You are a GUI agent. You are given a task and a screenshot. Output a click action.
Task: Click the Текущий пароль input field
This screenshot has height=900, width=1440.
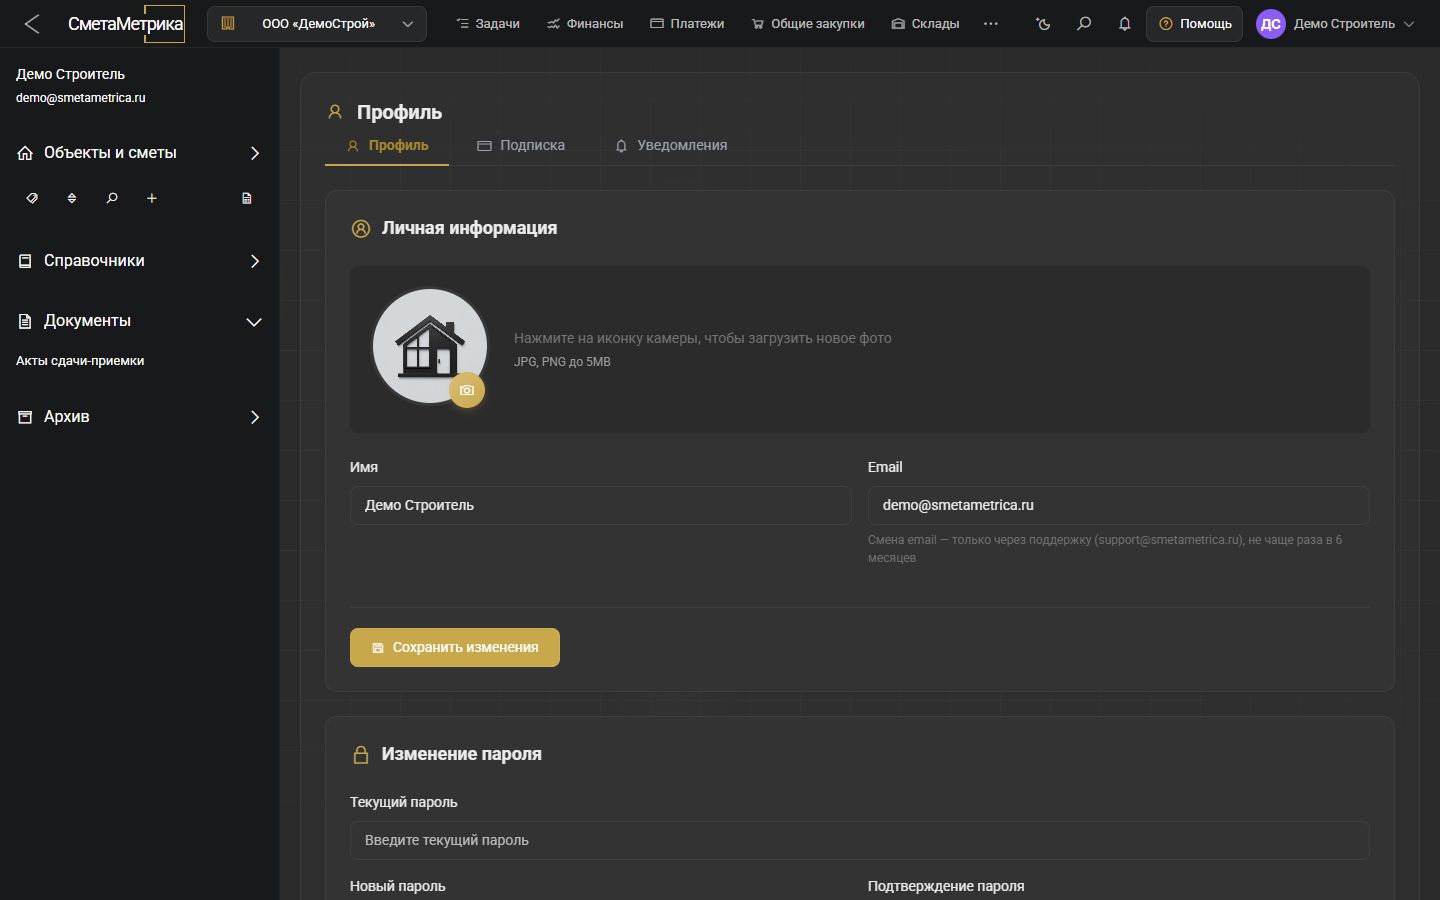click(x=860, y=840)
